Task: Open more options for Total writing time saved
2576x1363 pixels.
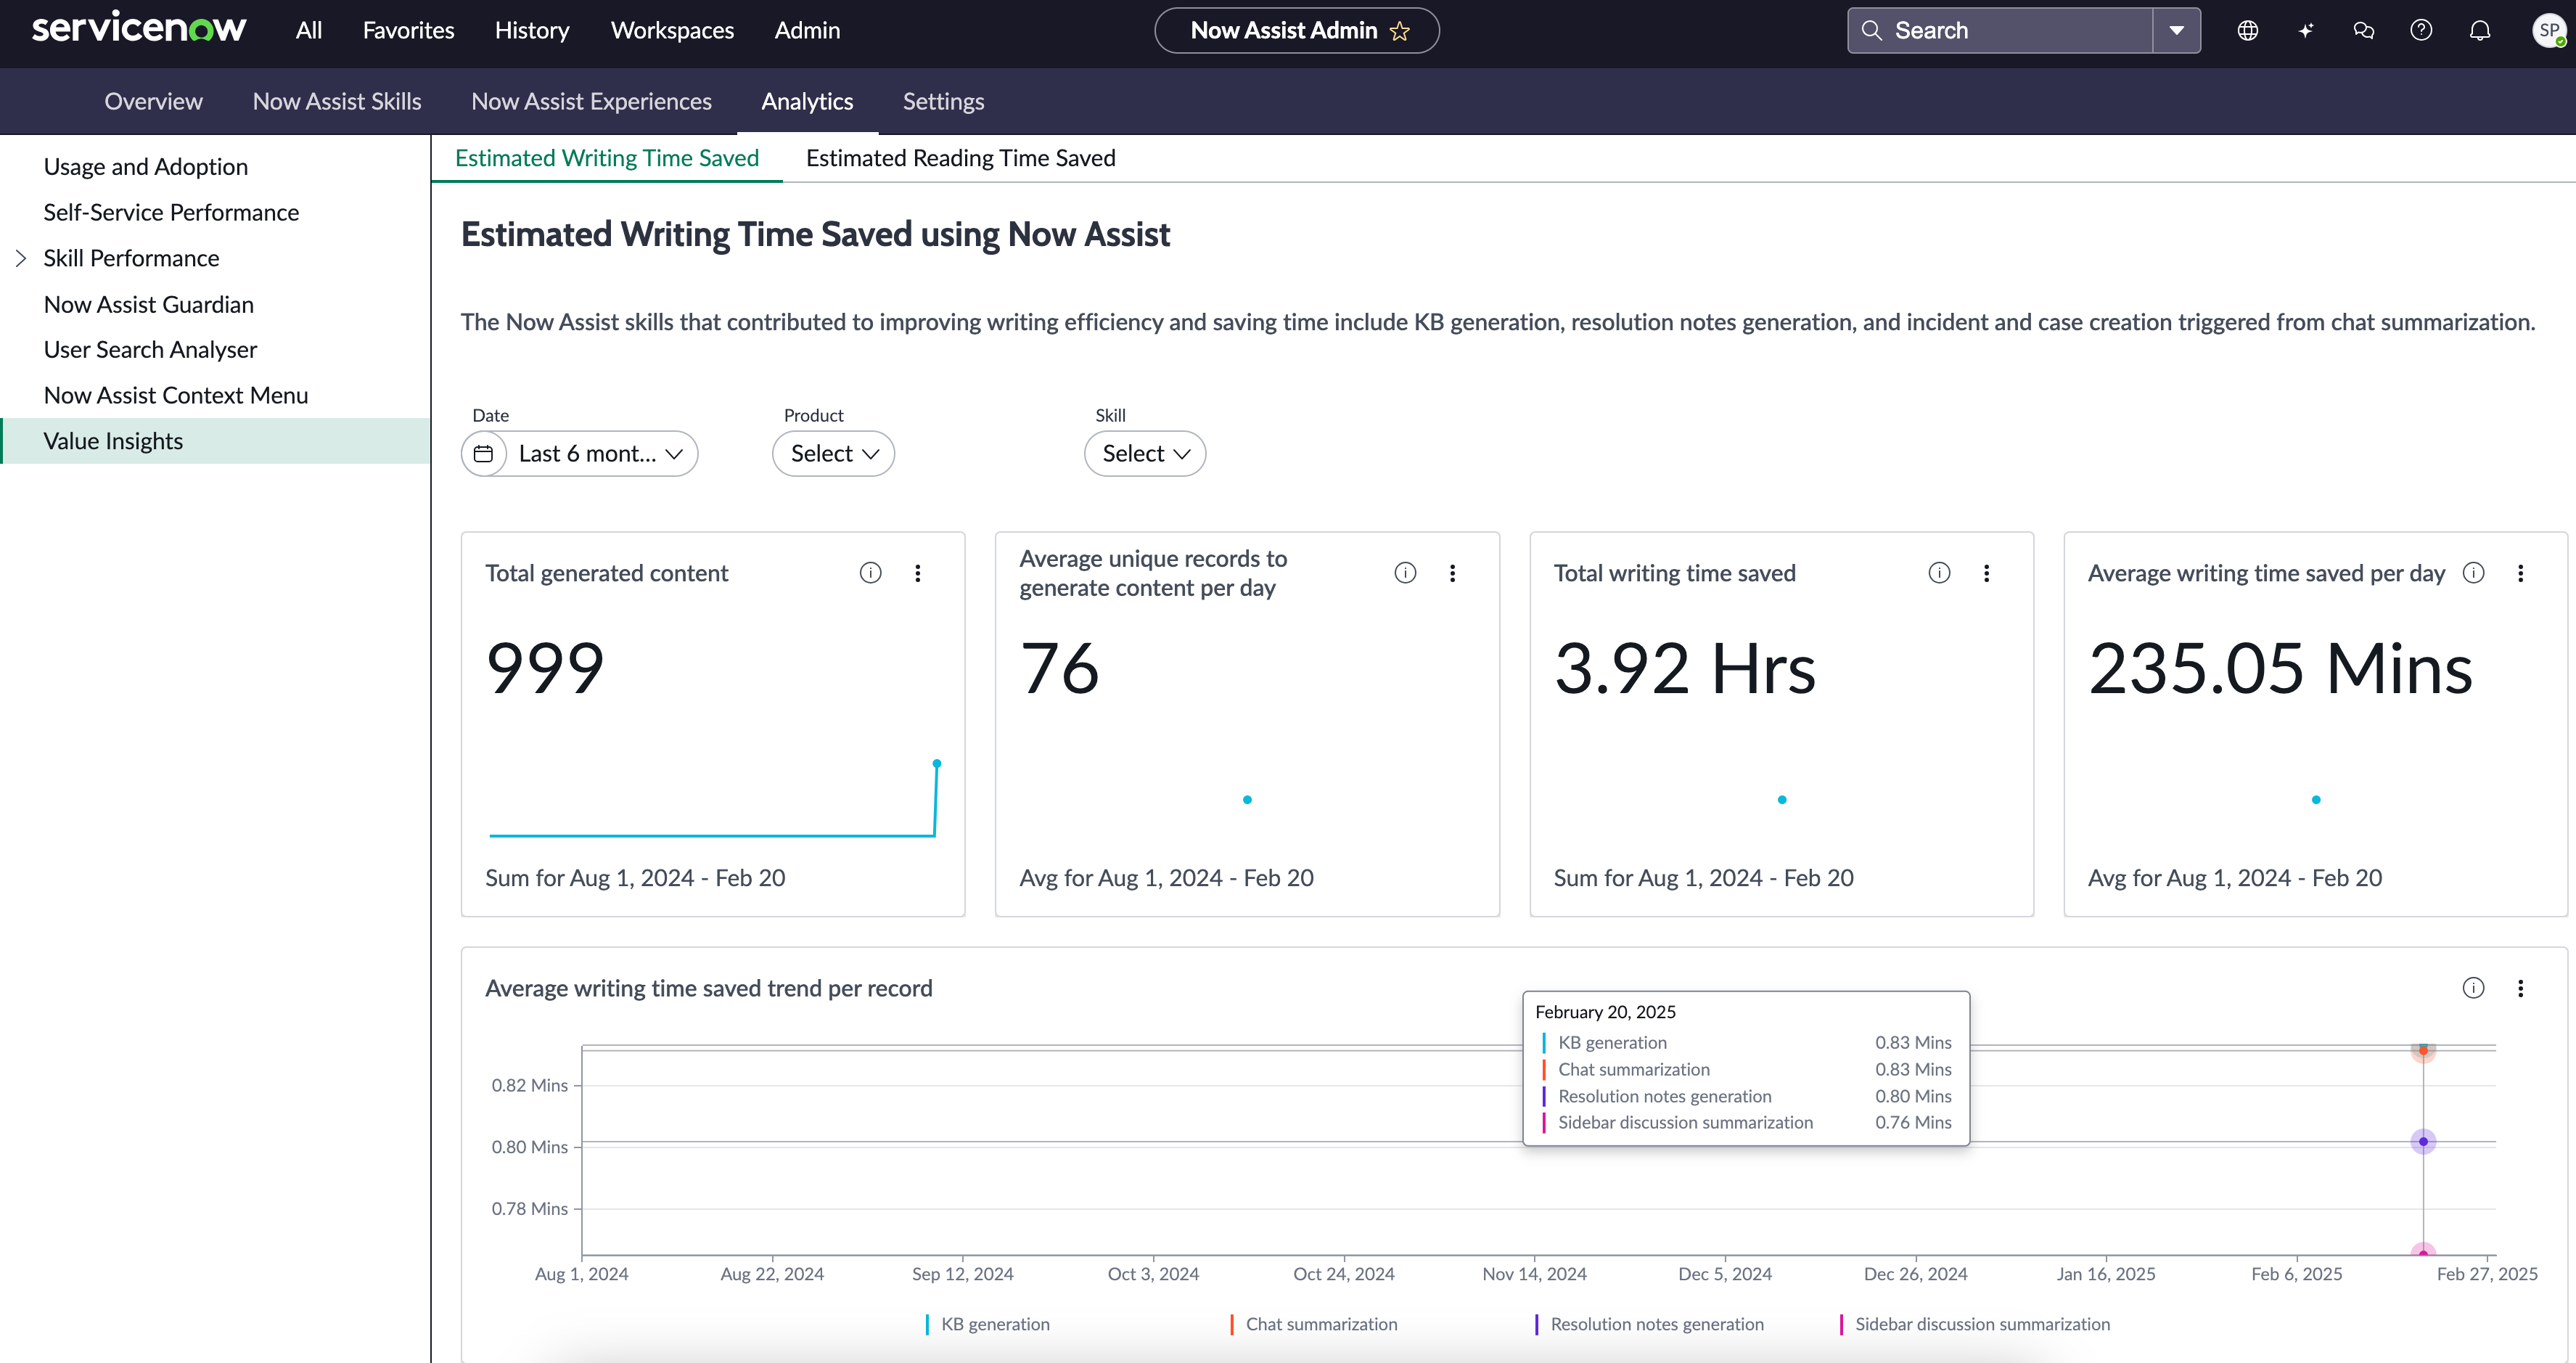Action: [x=1986, y=573]
